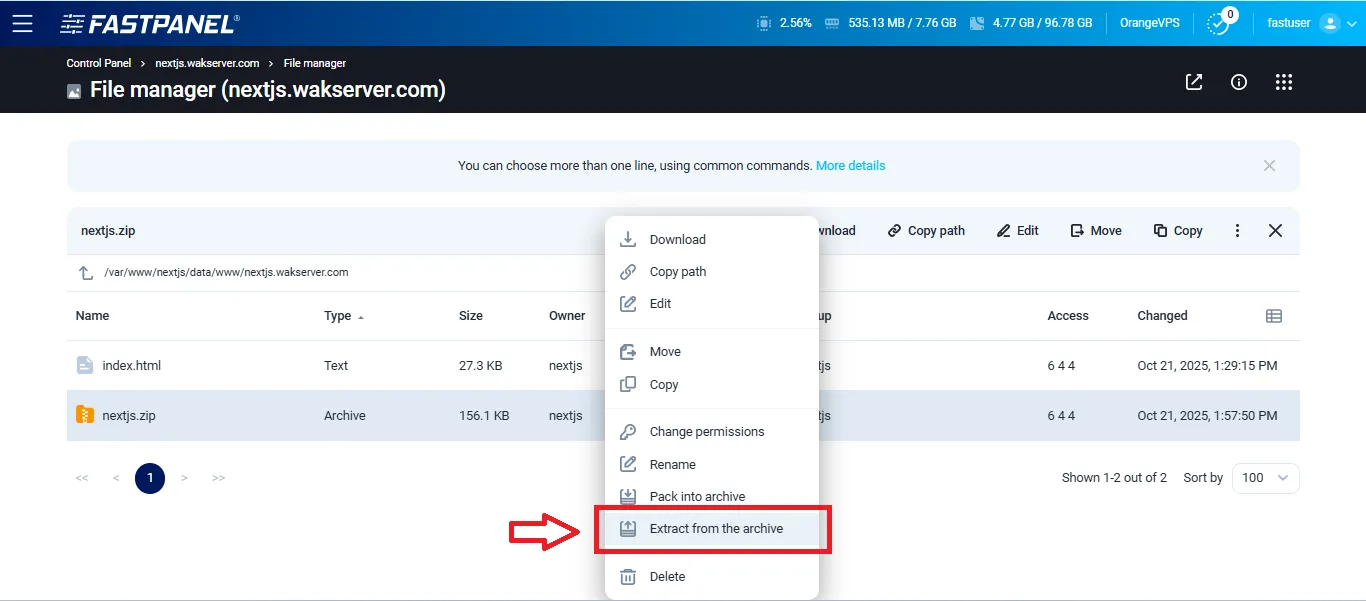Click the Move toolbar button

1096,231
